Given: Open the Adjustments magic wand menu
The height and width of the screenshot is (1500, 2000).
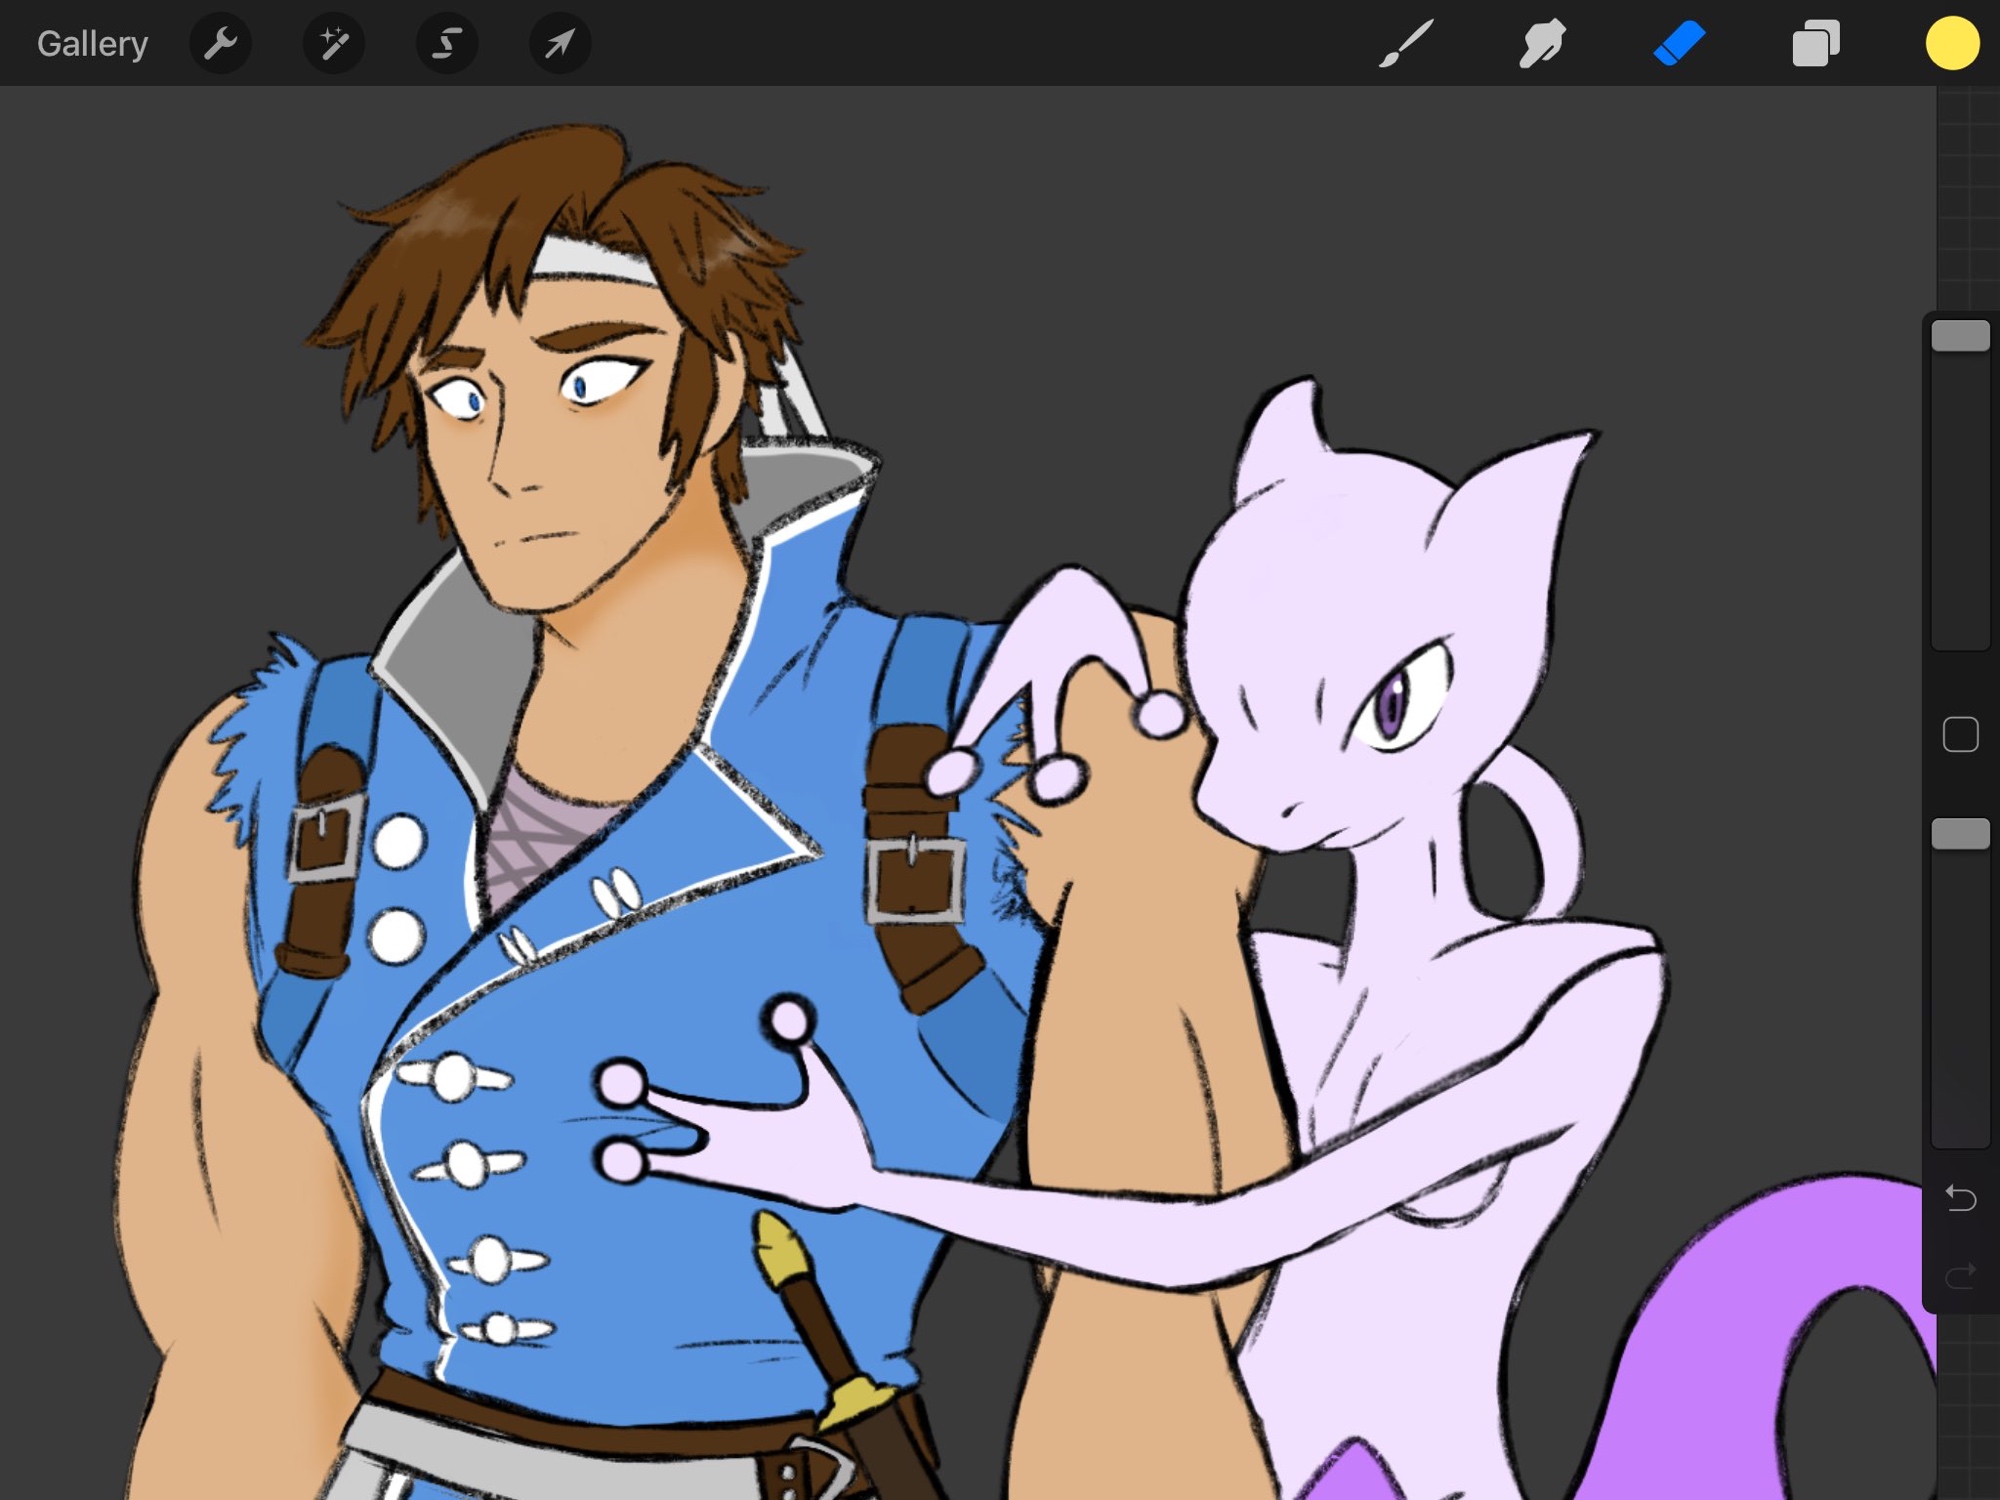Looking at the screenshot, I should click(333, 44).
